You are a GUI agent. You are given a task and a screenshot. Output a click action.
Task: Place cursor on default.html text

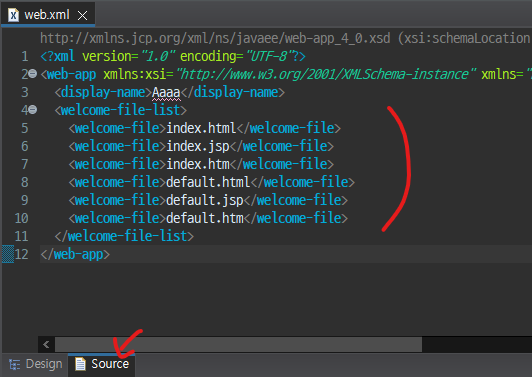click(x=208, y=182)
